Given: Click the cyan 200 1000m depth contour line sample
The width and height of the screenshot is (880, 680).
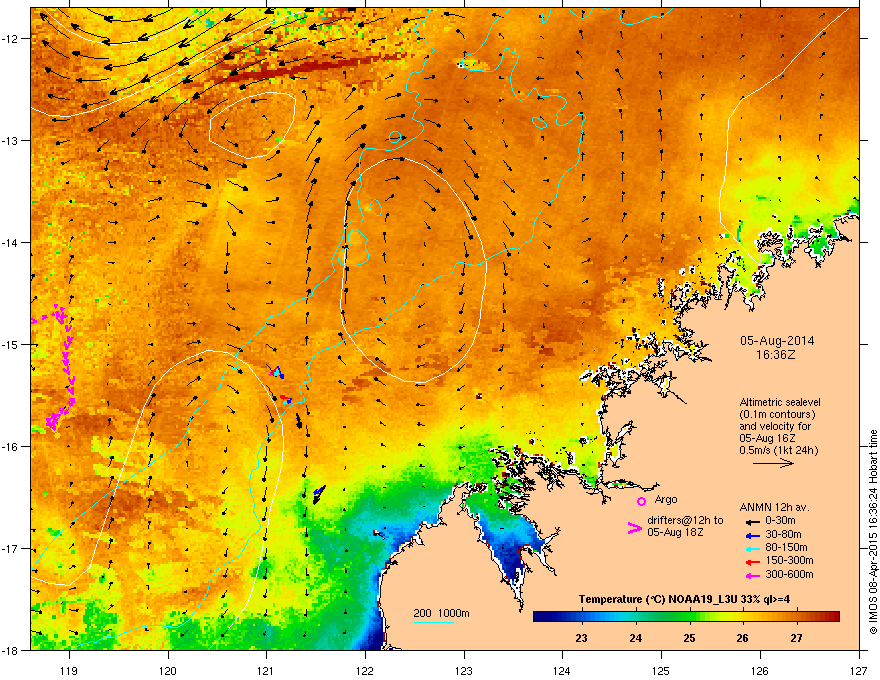Looking at the screenshot, I should 433,623.
